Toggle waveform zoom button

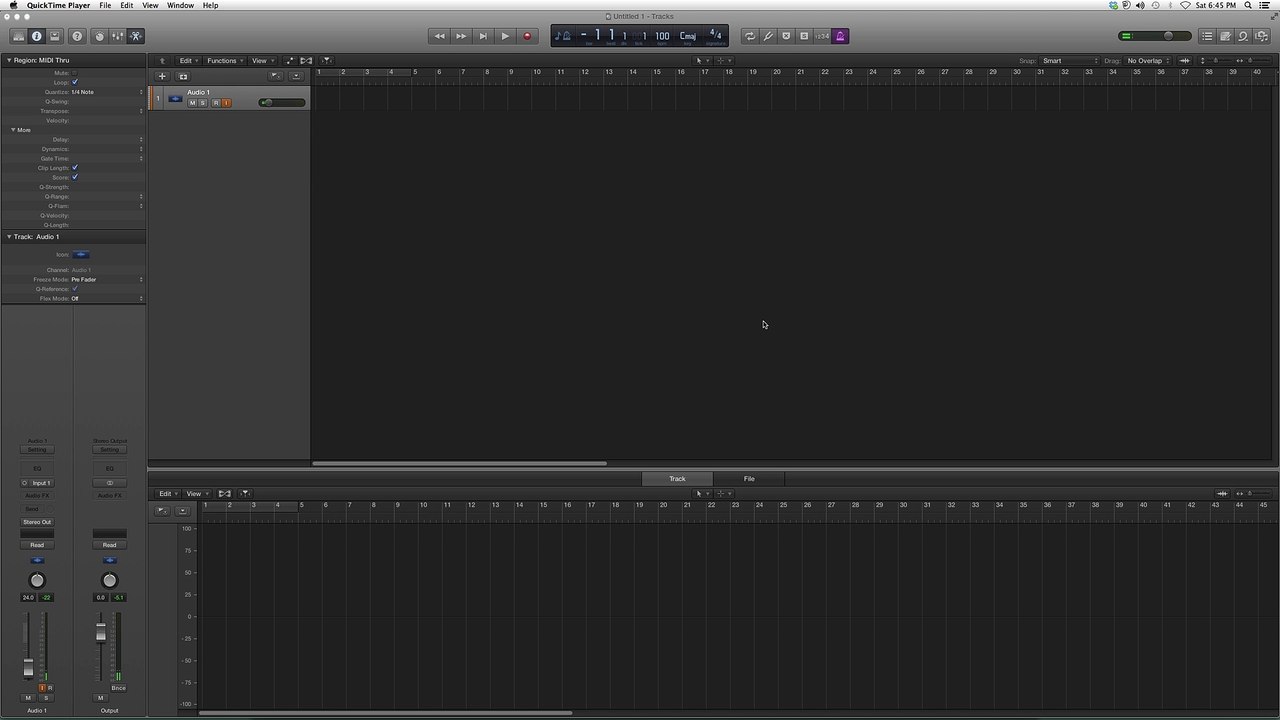pyautogui.click(x=1185, y=61)
